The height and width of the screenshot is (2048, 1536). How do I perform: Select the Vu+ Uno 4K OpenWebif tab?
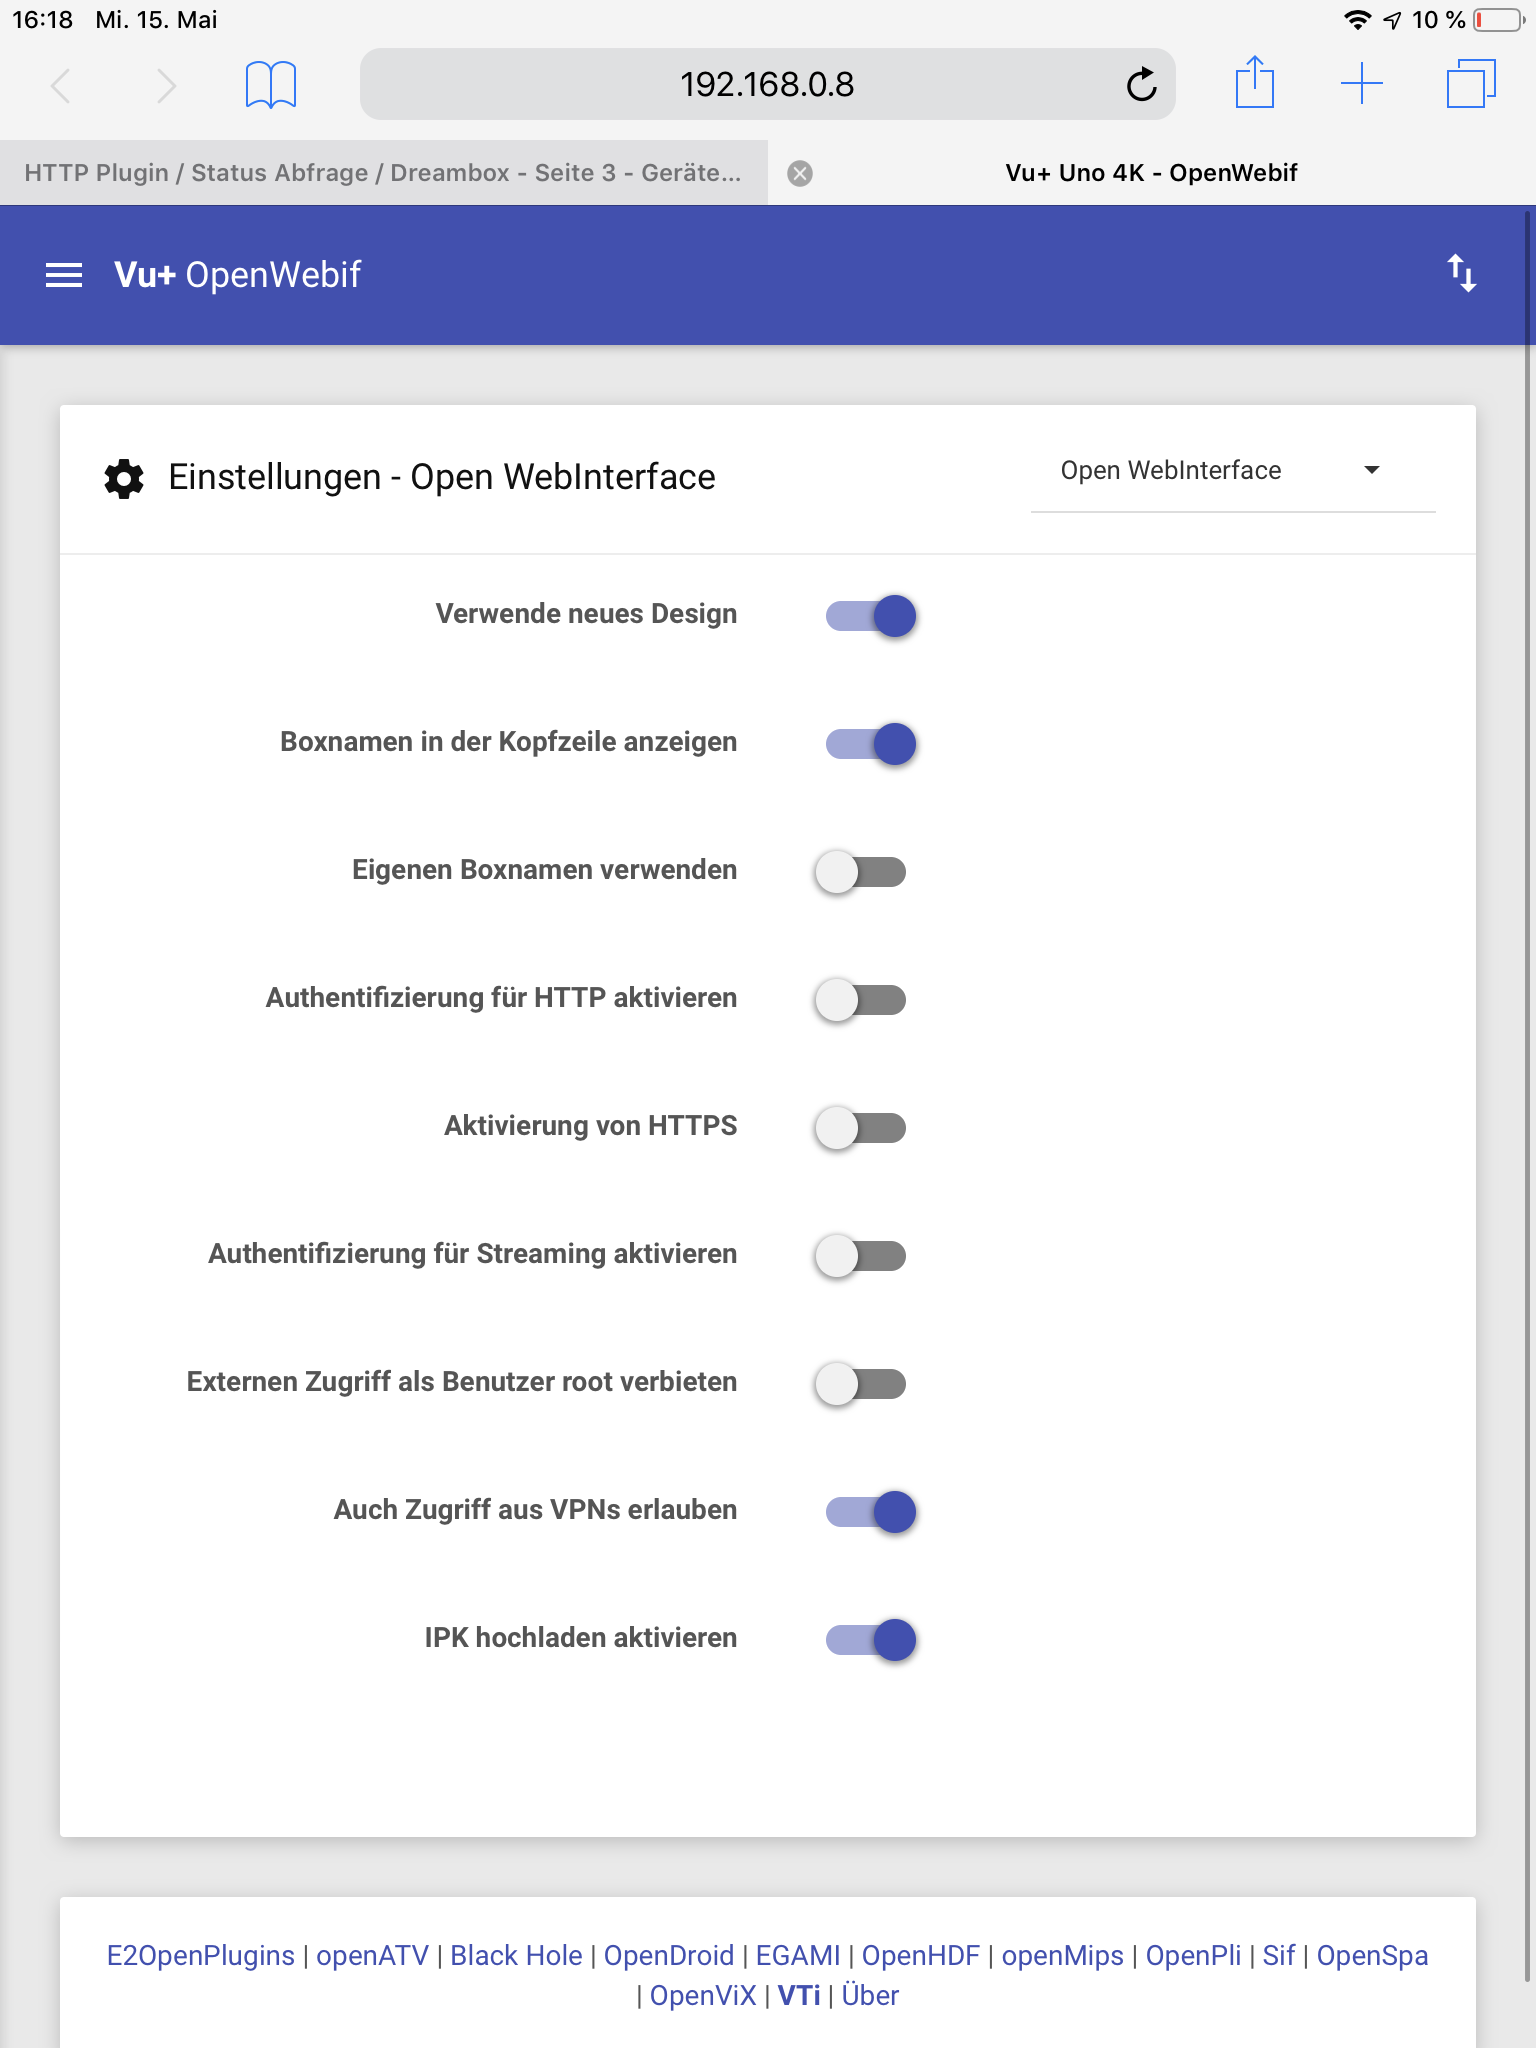pyautogui.click(x=1150, y=173)
